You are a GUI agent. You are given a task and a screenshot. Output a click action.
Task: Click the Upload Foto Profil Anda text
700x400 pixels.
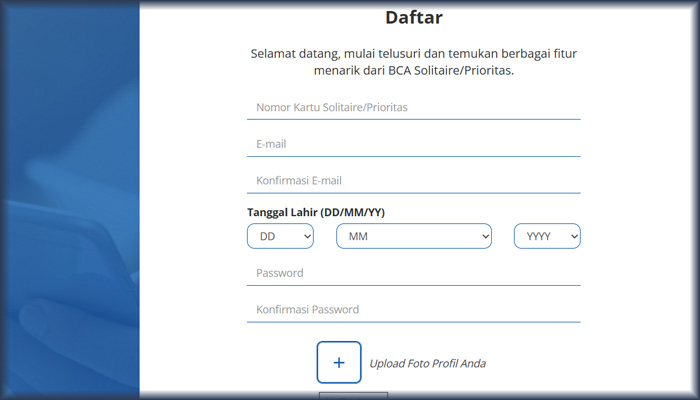tap(427, 364)
